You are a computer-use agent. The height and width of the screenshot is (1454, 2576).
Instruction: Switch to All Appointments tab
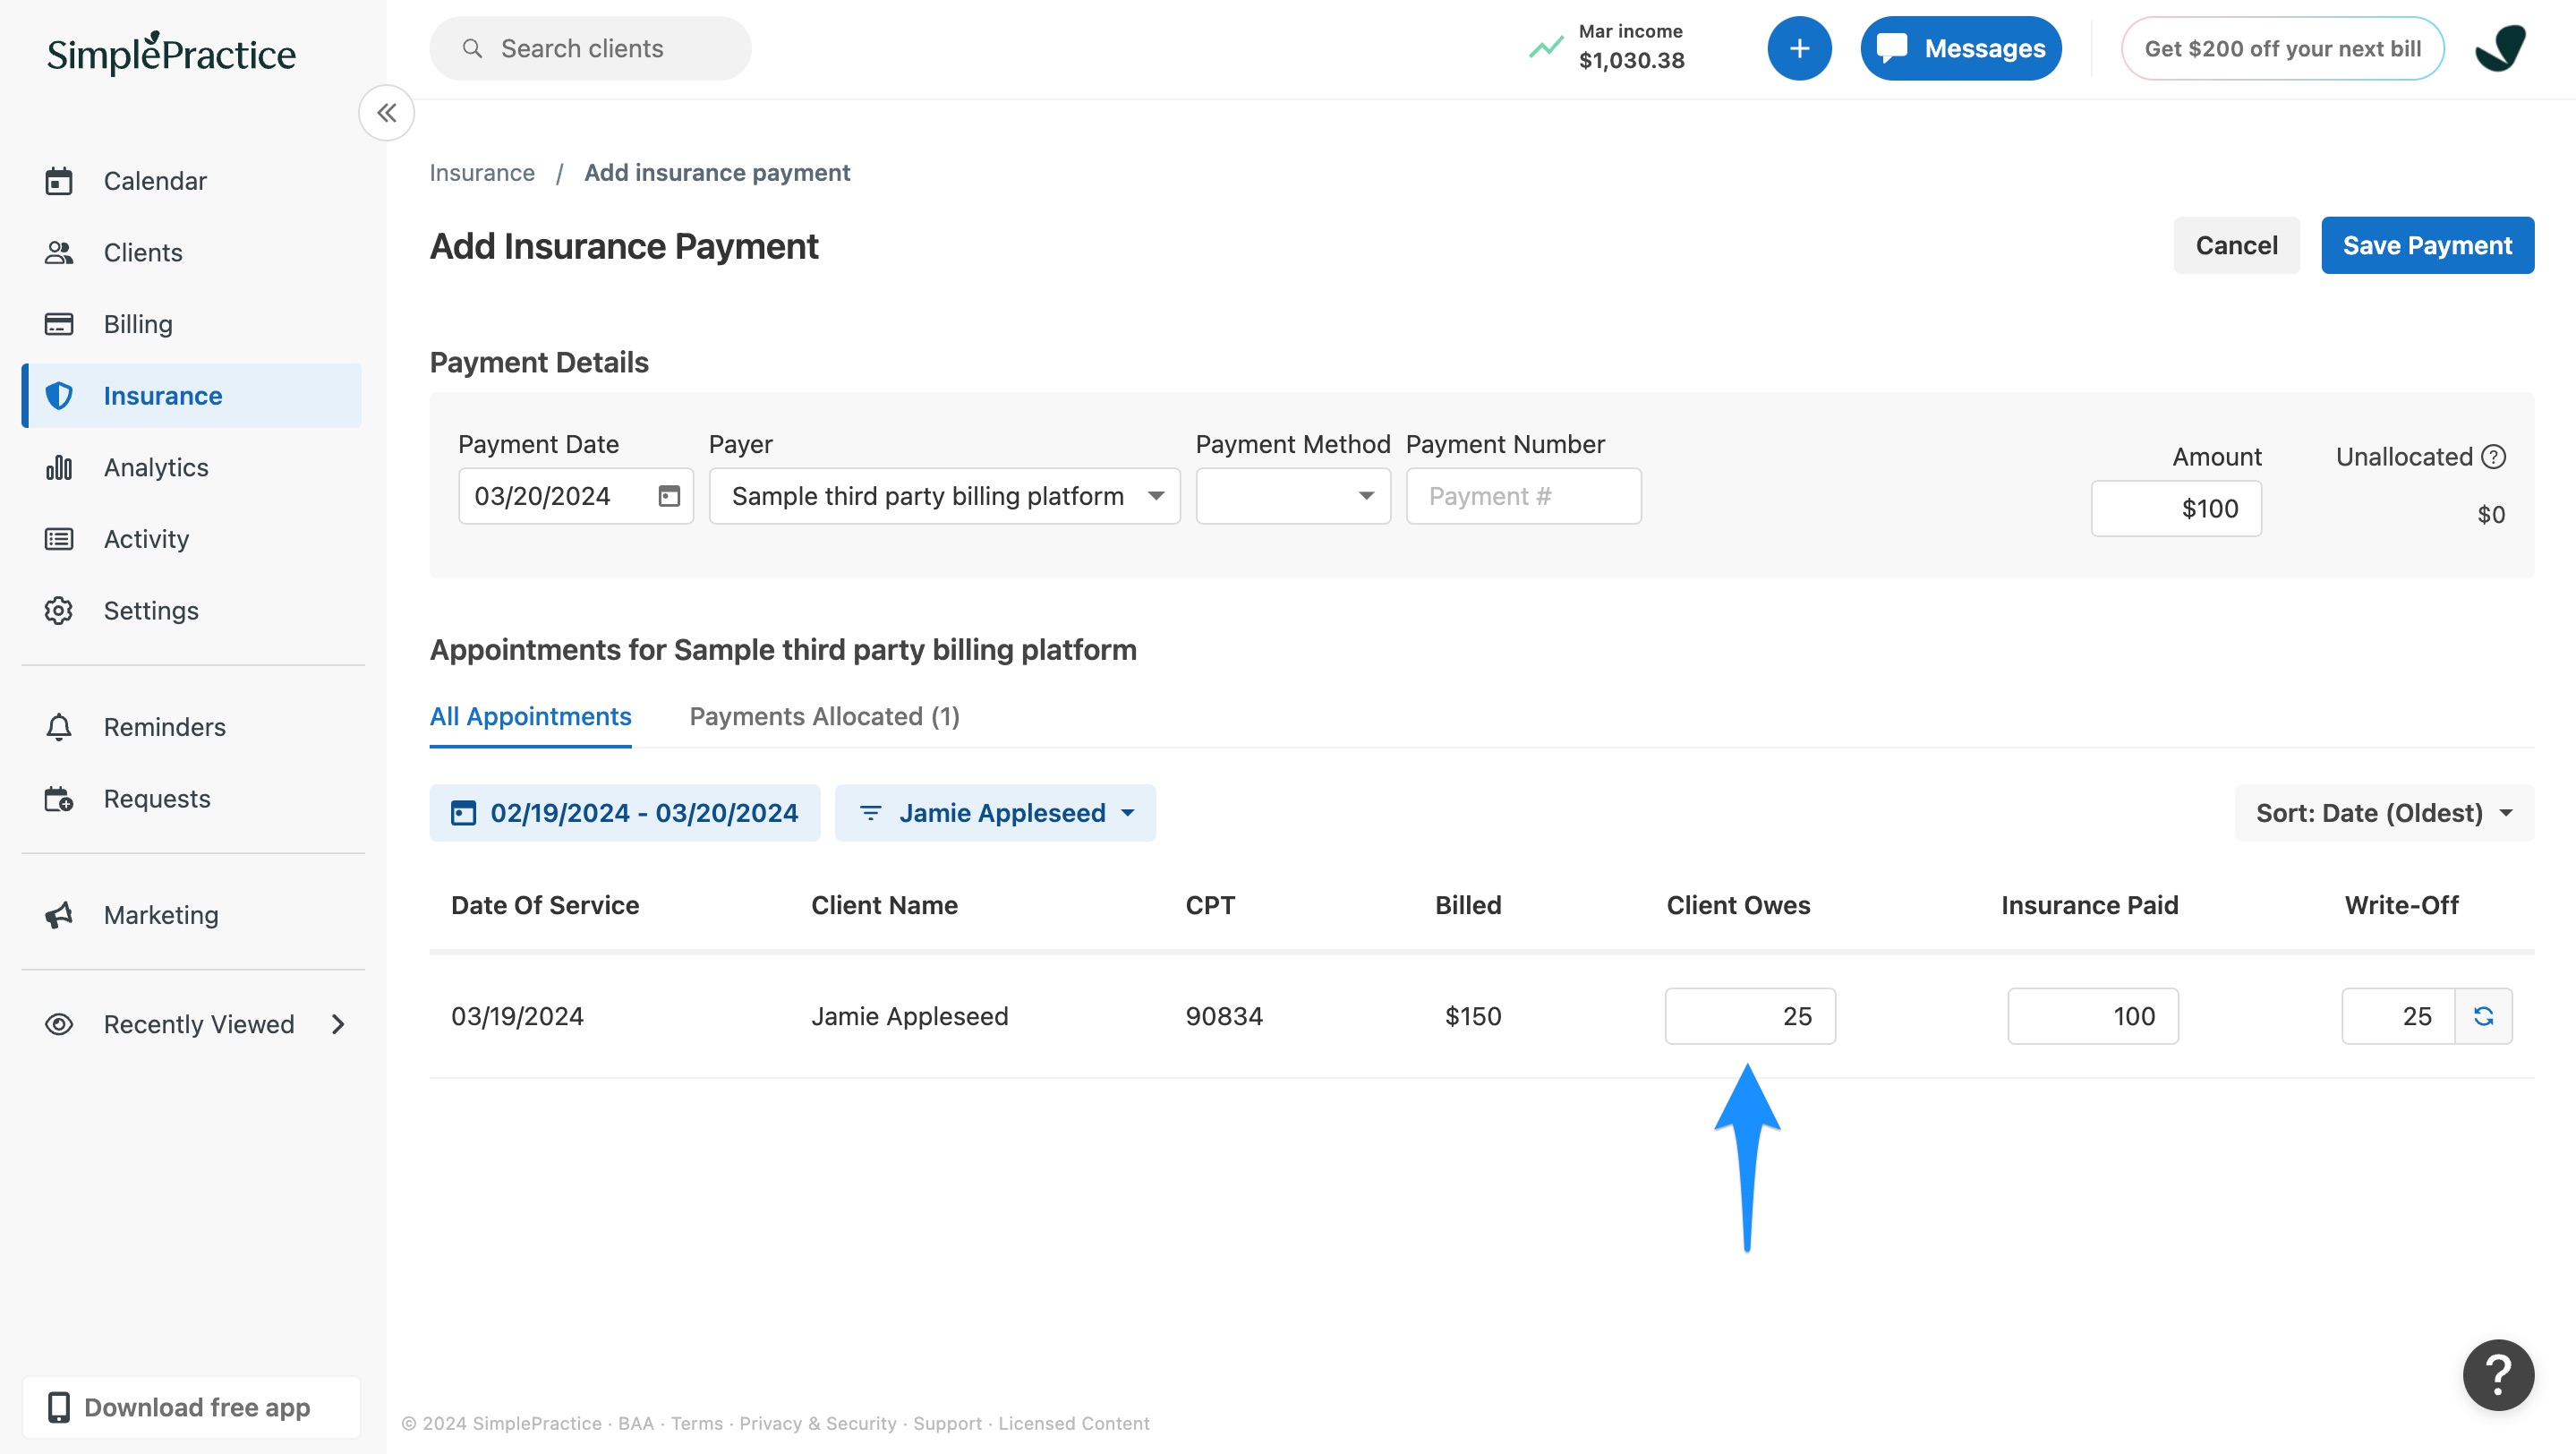(x=530, y=717)
